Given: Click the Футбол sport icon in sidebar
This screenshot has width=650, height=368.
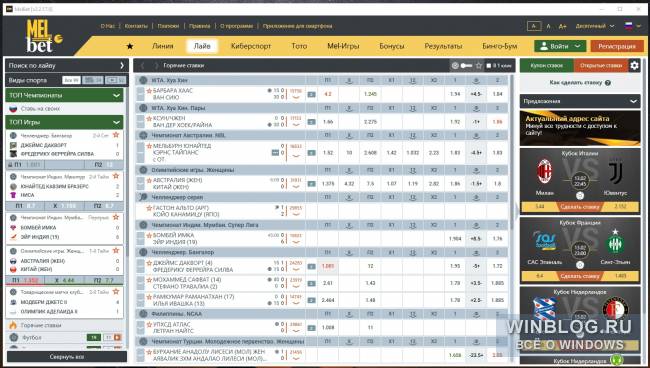Looking at the screenshot, I should 14,337.
